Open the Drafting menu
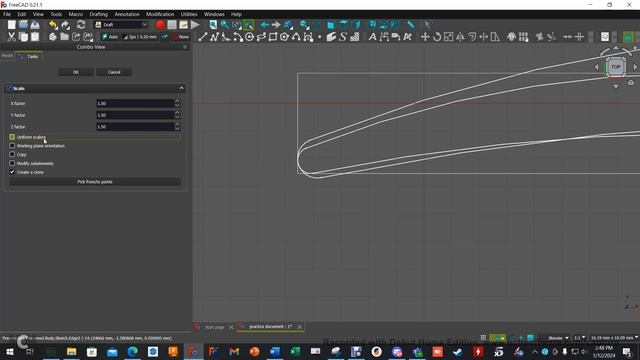Viewport: 640px width, 360px height. pyautogui.click(x=98, y=14)
